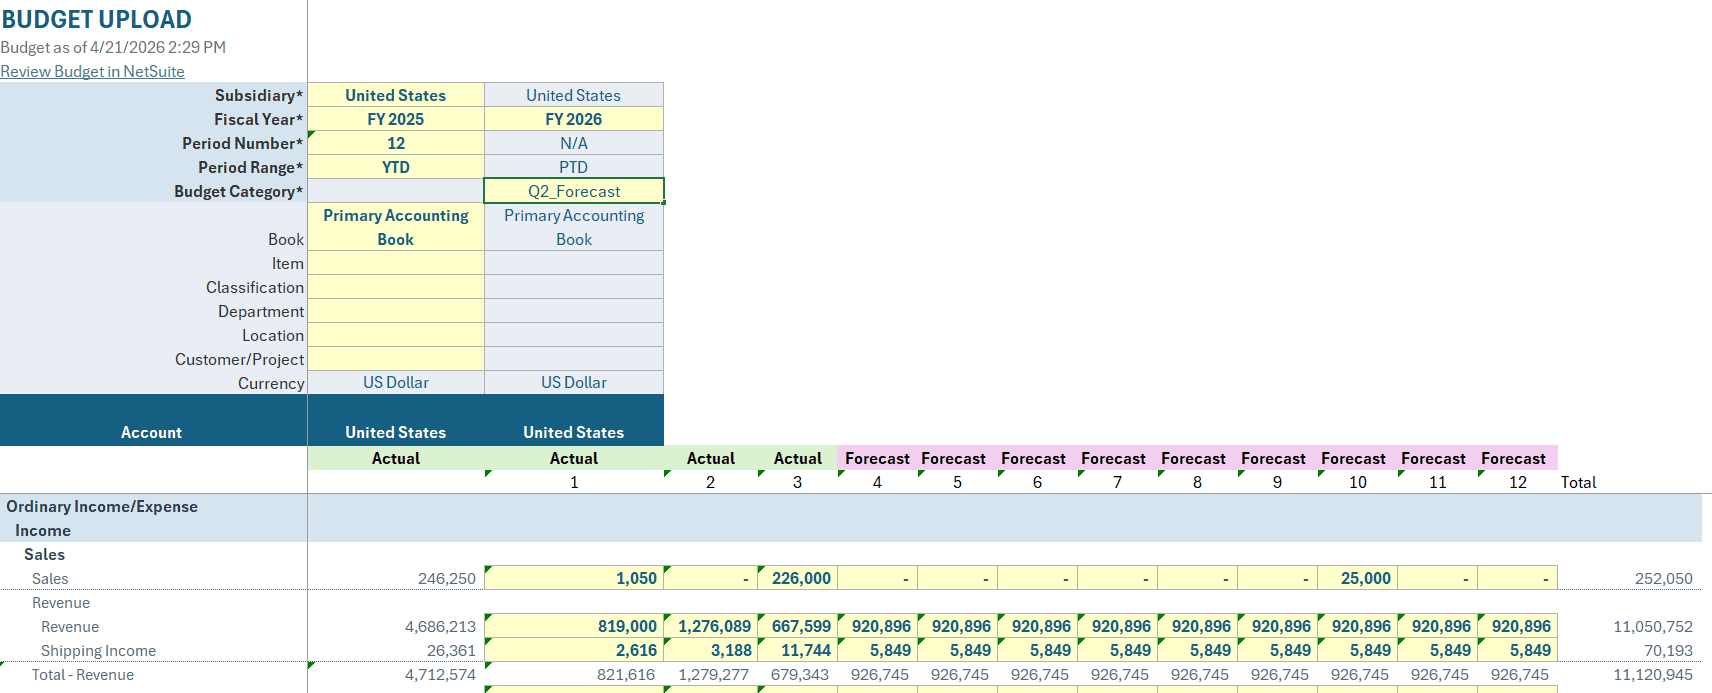Select the Income row label
The width and height of the screenshot is (1712, 693).
[43, 530]
